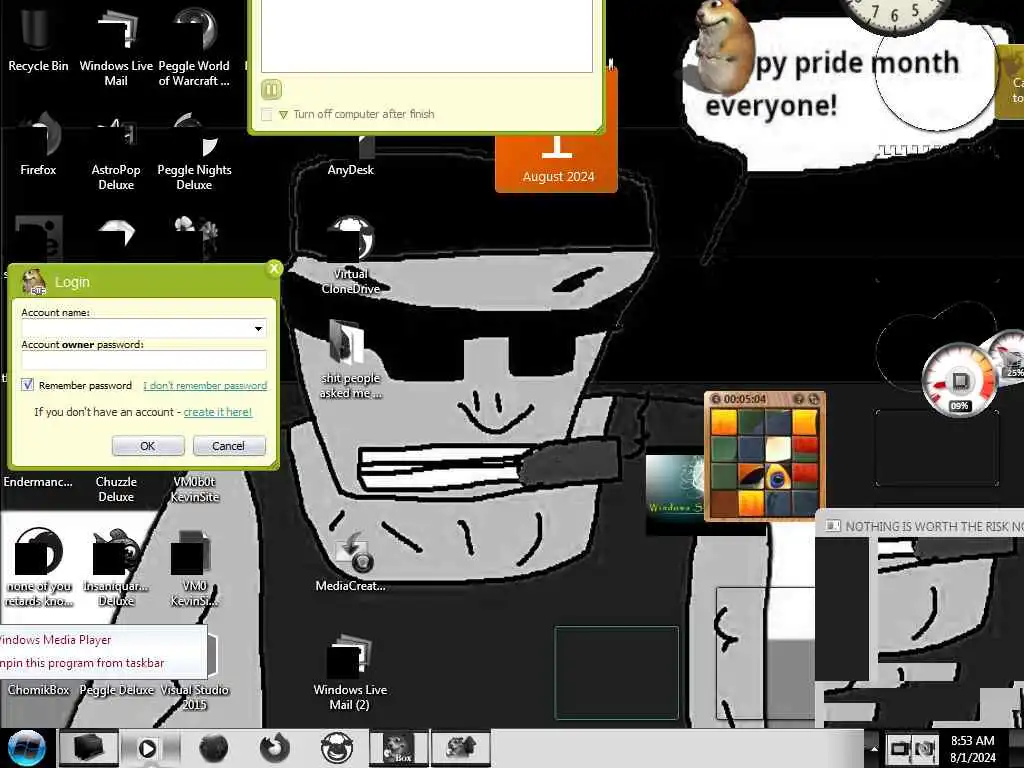Screen dimensions: 1024x768
Task: Open Windows Media Player from the taskbar
Action: coord(151,748)
